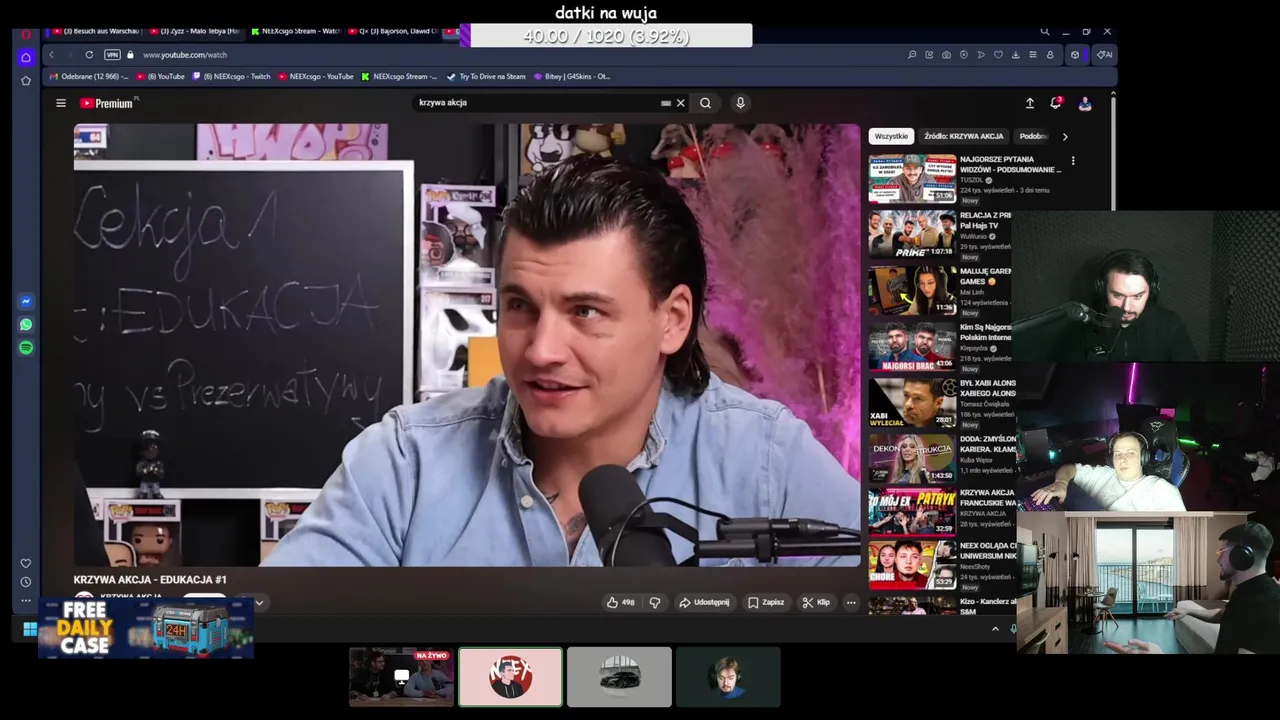The image size is (1280, 720).
Task: Open the Opera GX corner home icon
Action: pos(26,57)
